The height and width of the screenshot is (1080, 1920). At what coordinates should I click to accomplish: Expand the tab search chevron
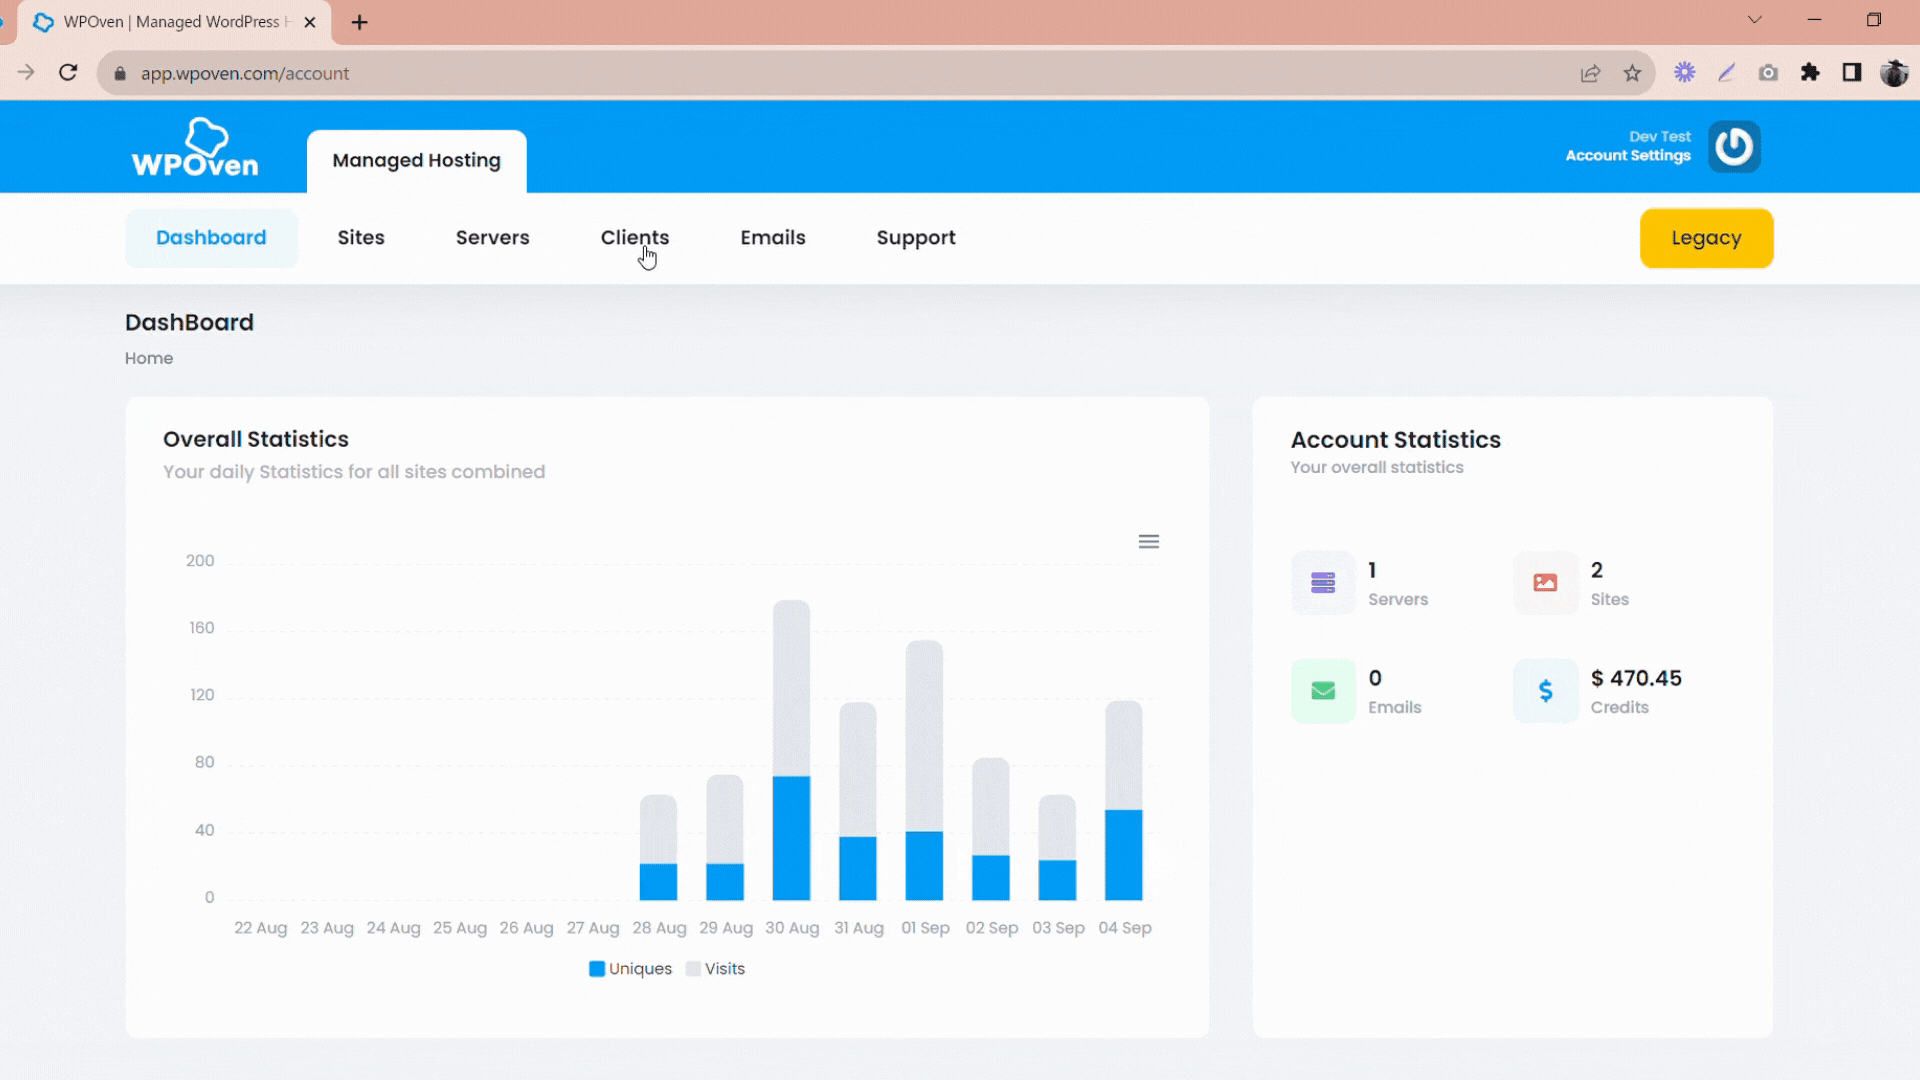click(1755, 20)
